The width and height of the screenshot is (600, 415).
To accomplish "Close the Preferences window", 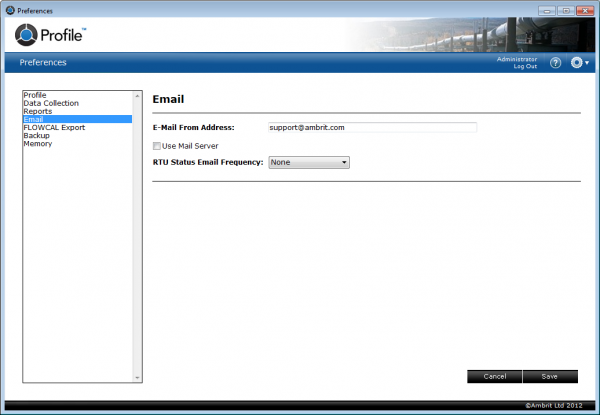I will tap(585, 11).
